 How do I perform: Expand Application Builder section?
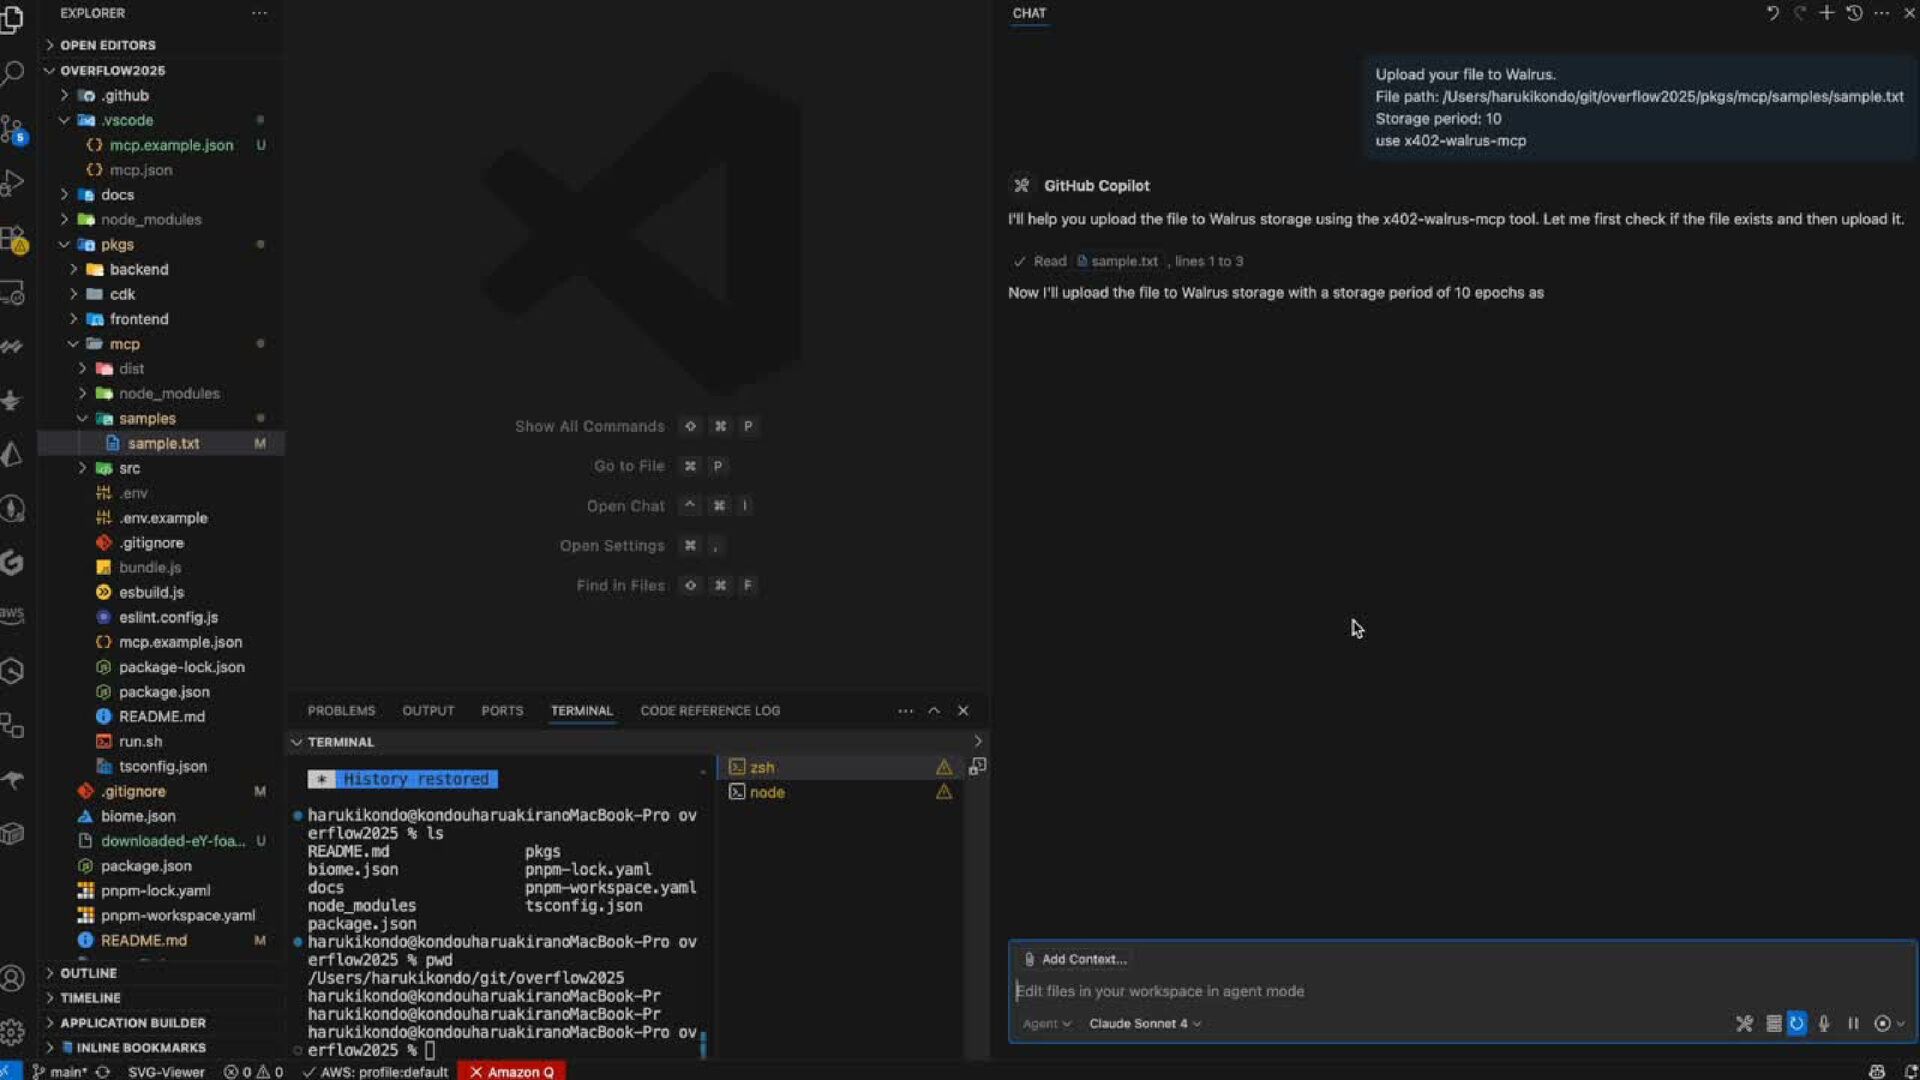click(x=160, y=1023)
